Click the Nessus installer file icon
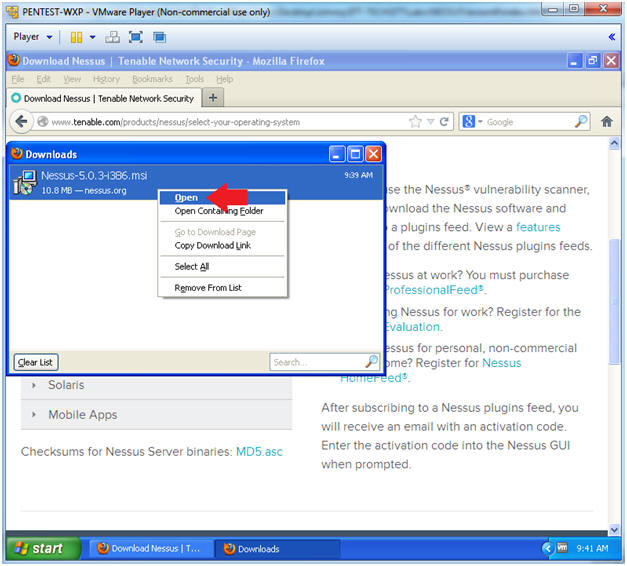Image resolution: width=627 pixels, height=566 pixels. tap(25, 182)
